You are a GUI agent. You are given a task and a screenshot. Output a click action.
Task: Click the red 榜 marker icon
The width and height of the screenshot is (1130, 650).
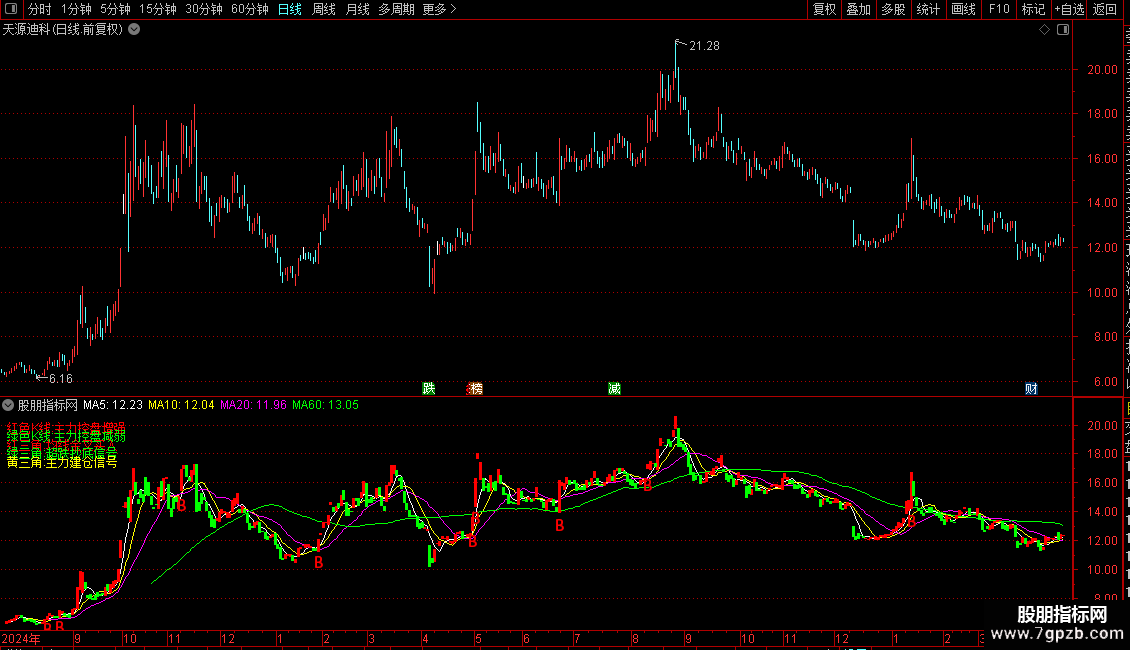point(475,389)
